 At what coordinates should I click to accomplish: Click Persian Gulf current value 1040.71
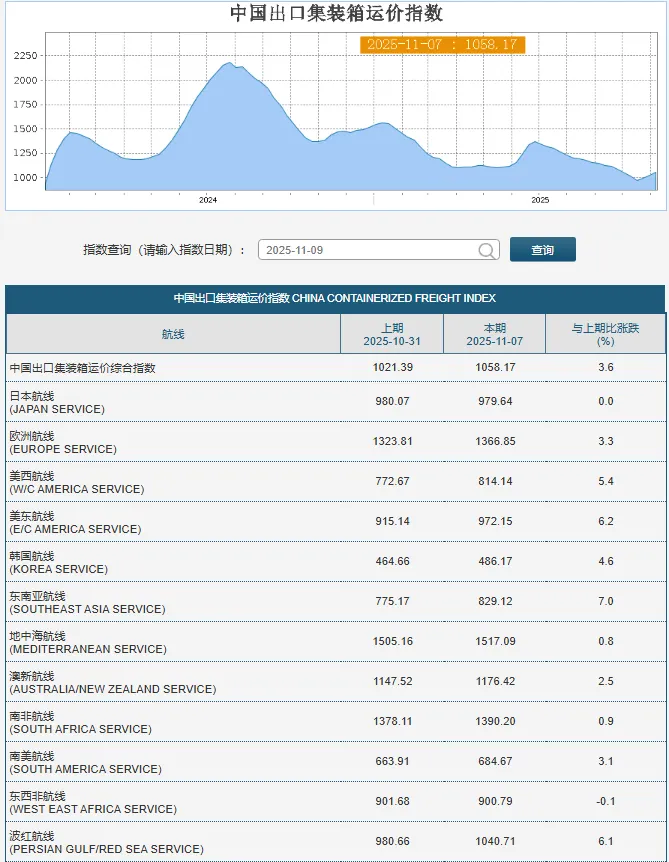[x=495, y=842]
